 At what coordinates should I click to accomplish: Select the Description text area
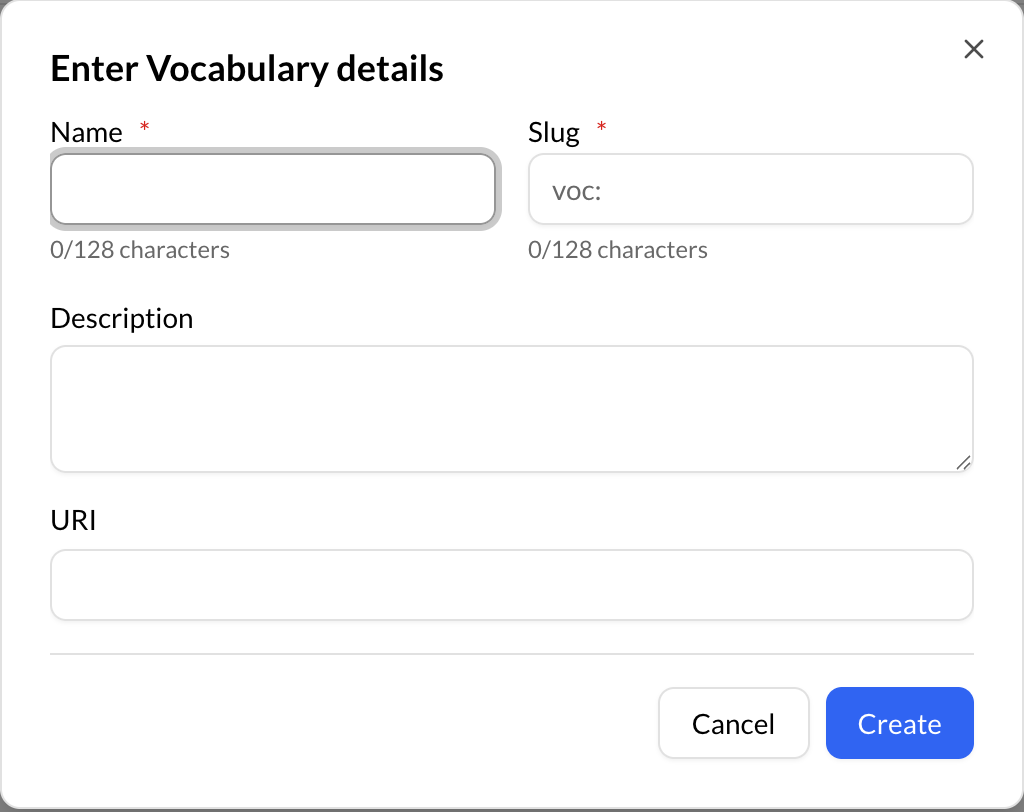click(512, 408)
